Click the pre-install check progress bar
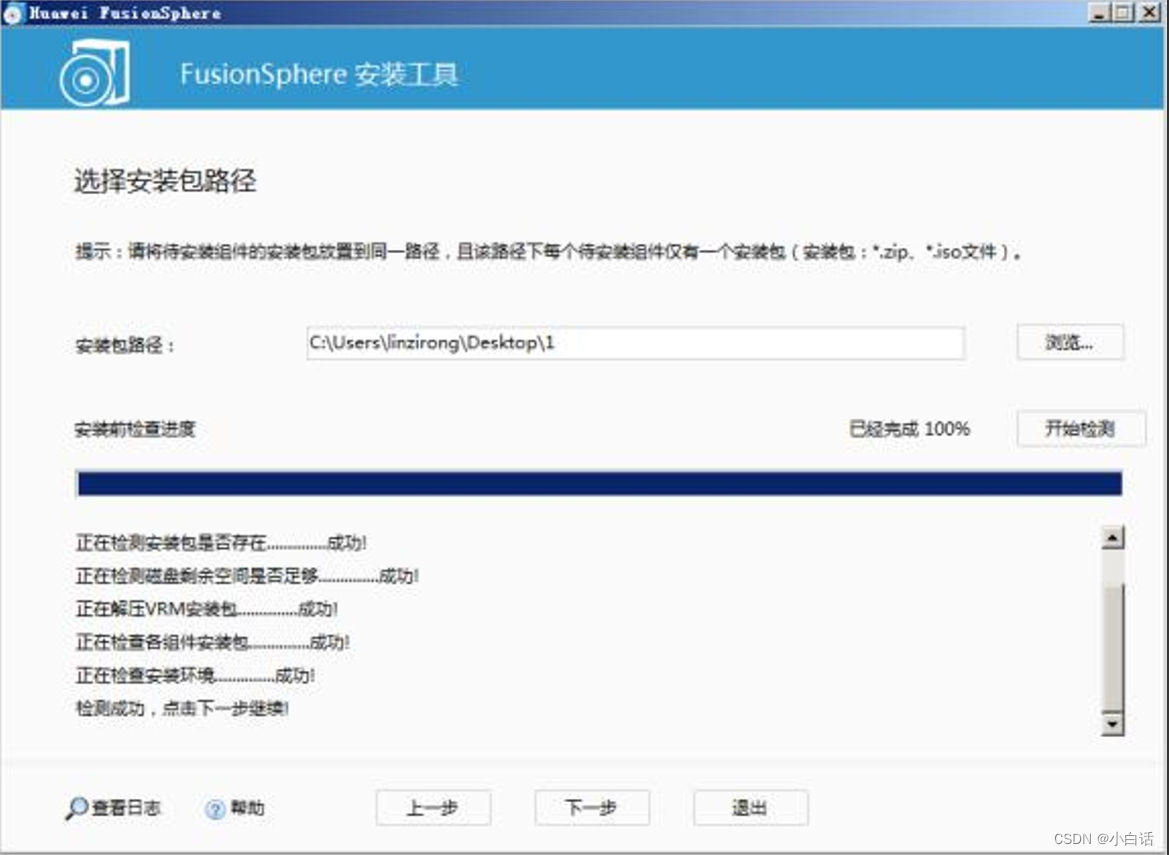The width and height of the screenshot is (1169, 855). pyautogui.click(x=599, y=483)
